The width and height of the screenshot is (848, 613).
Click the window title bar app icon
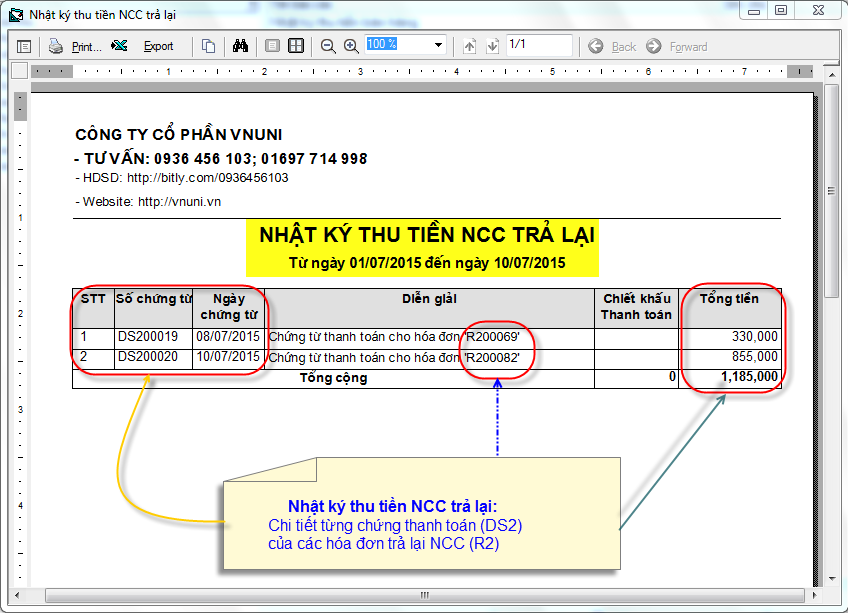pos(16,14)
